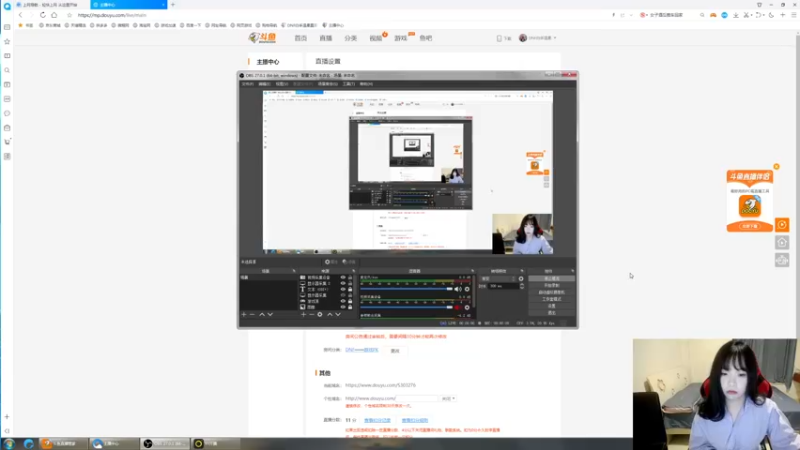Open source properties gear in Sources toolbar

320,314
